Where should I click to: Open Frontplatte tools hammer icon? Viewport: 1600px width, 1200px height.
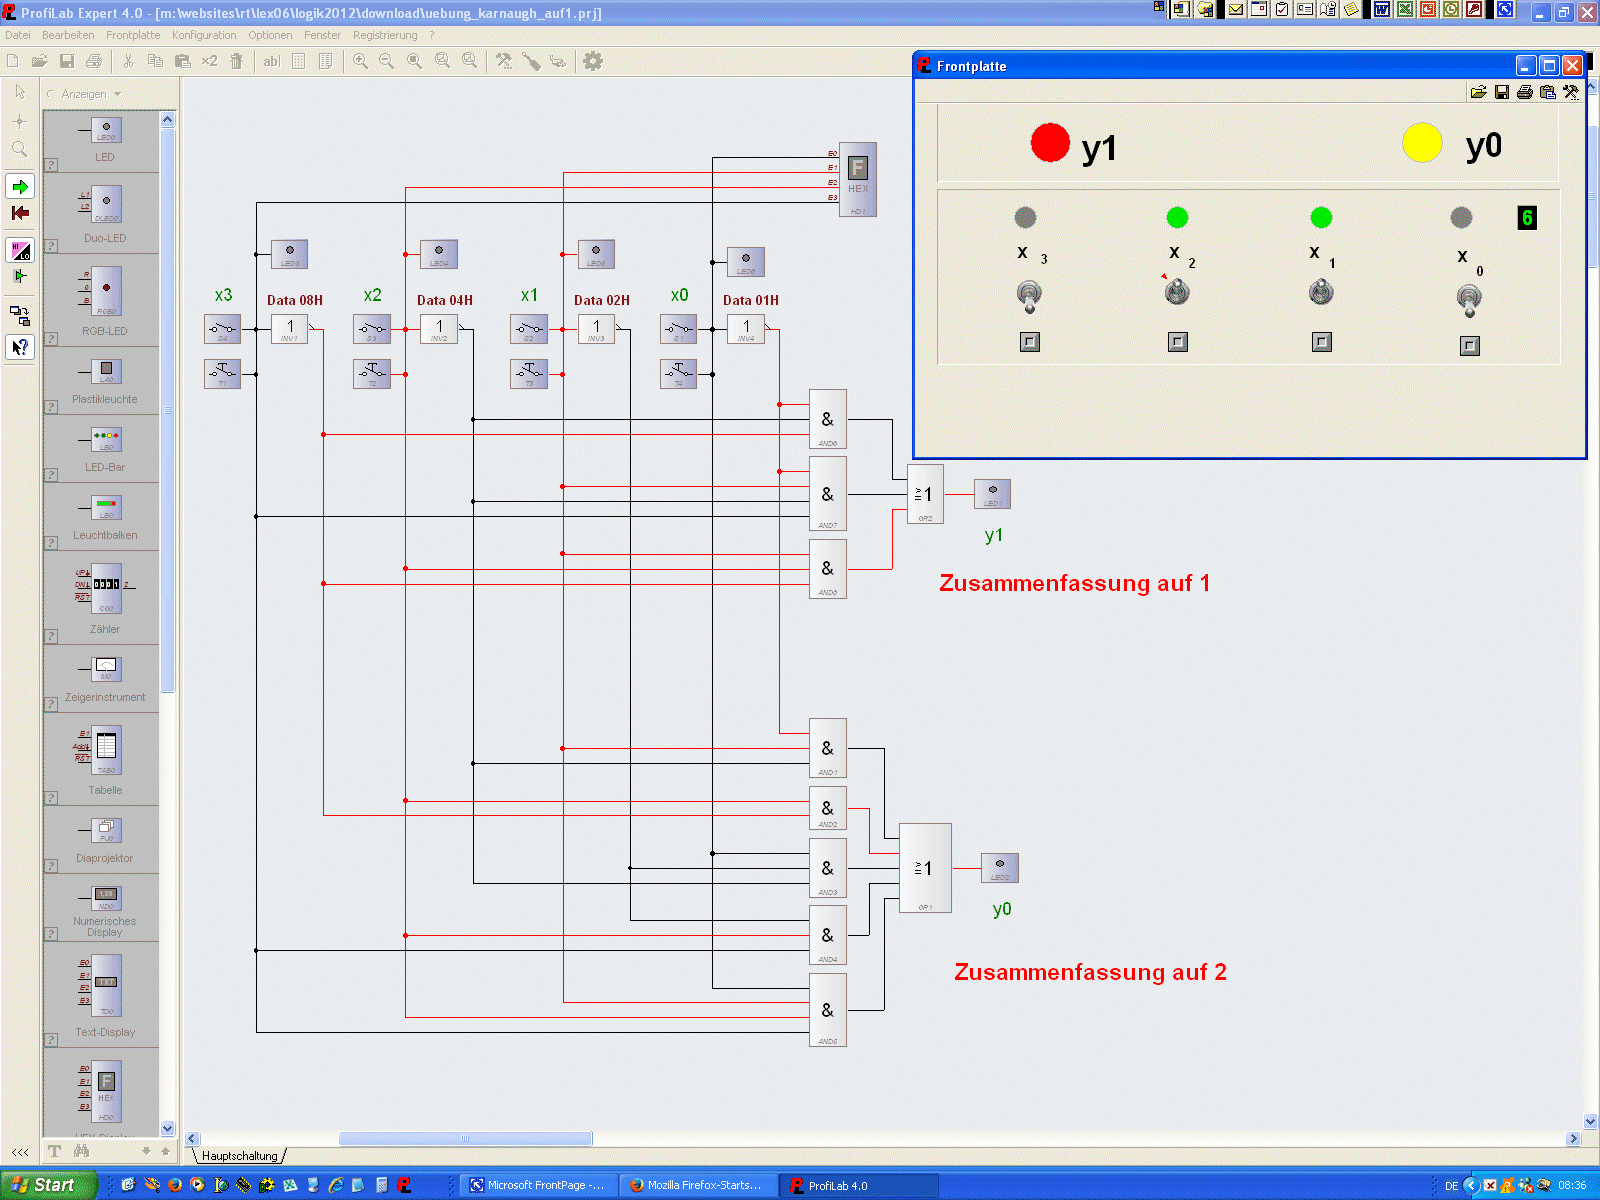1571,92
